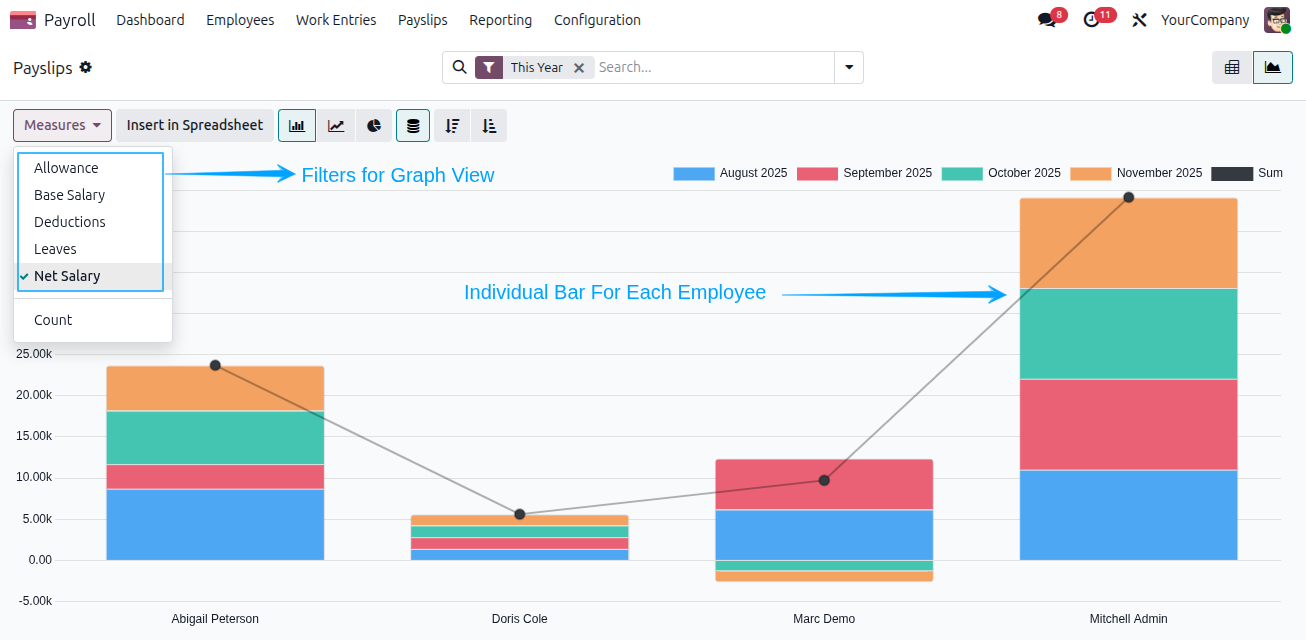Toggle the stacked chart icon
1306x640 pixels.
pos(413,126)
